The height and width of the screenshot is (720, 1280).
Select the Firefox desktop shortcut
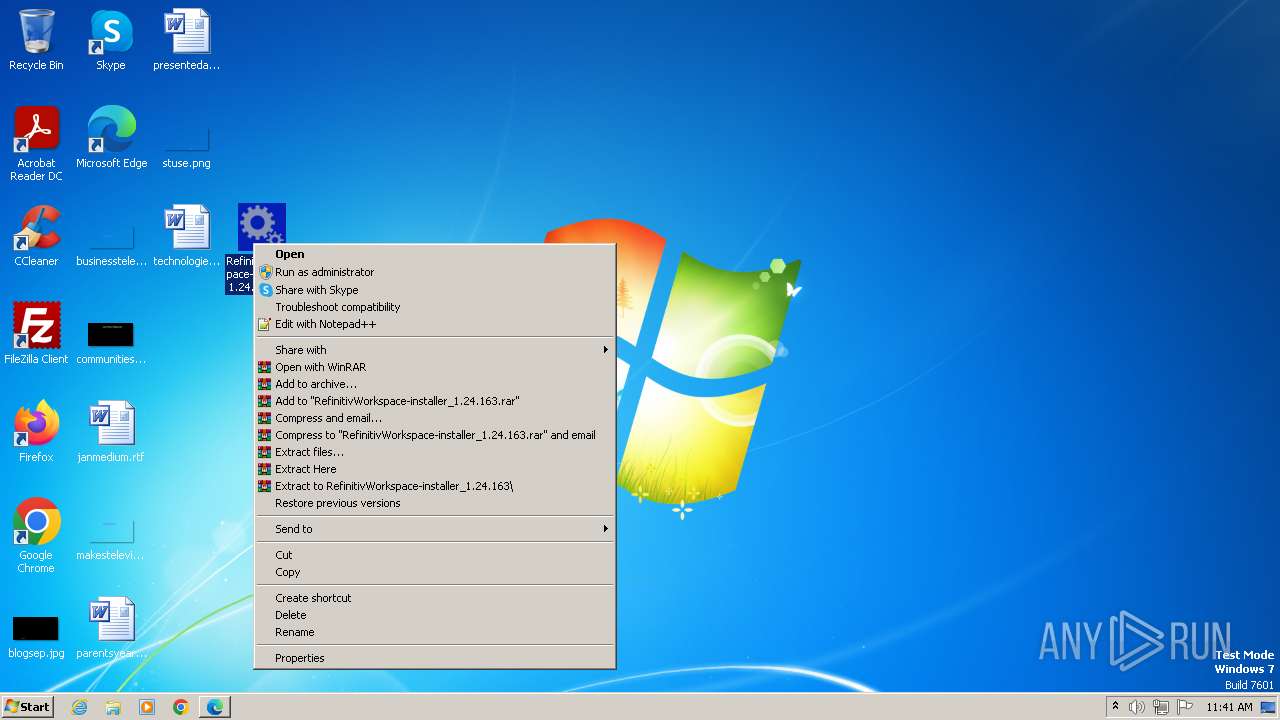(x=36, y=431)
